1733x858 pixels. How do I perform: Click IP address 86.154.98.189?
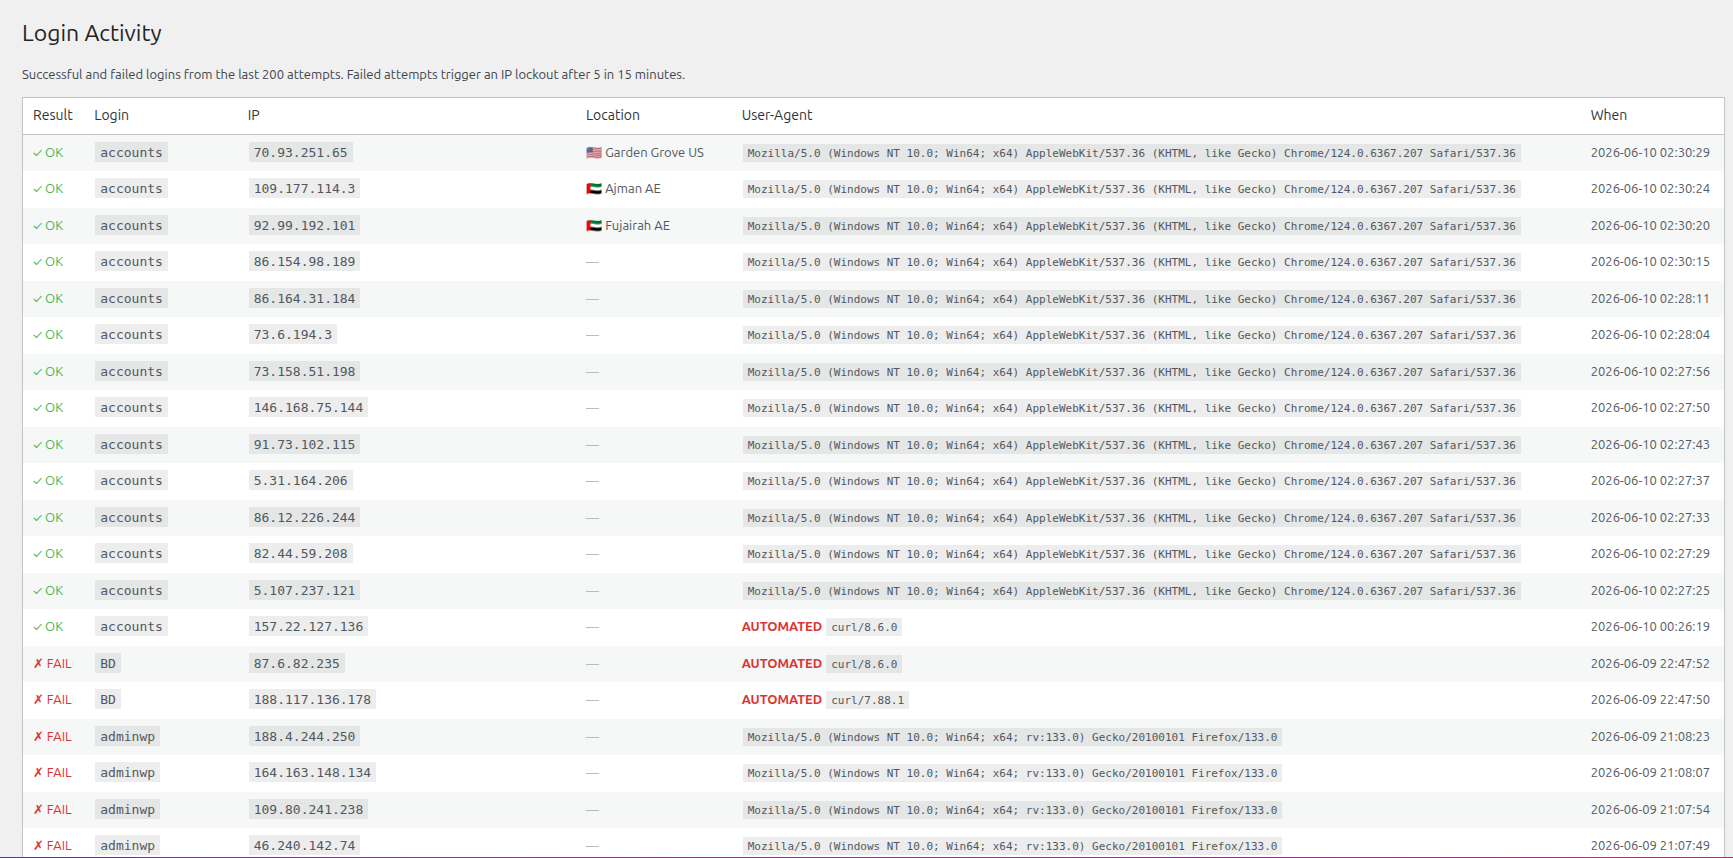point(305,262)
